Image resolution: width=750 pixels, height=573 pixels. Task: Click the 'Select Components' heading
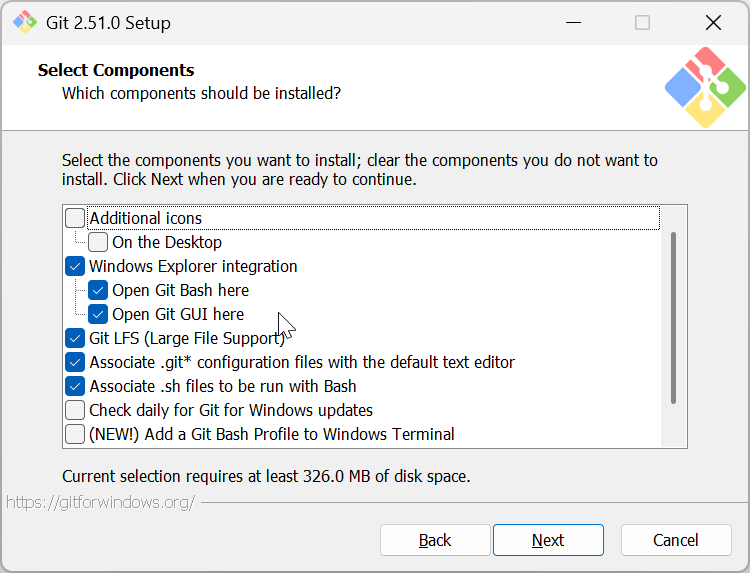click(x=116, y=70)
